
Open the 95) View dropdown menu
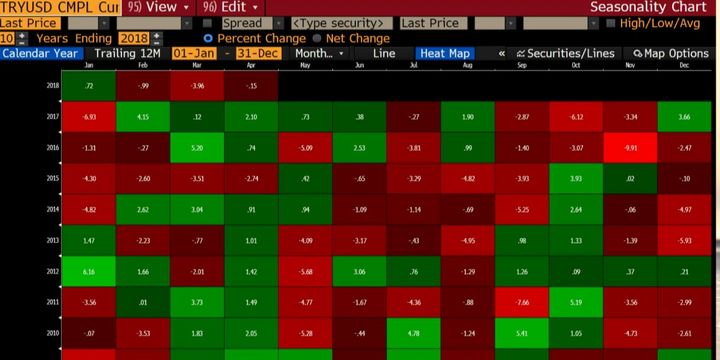pos(158,7)
